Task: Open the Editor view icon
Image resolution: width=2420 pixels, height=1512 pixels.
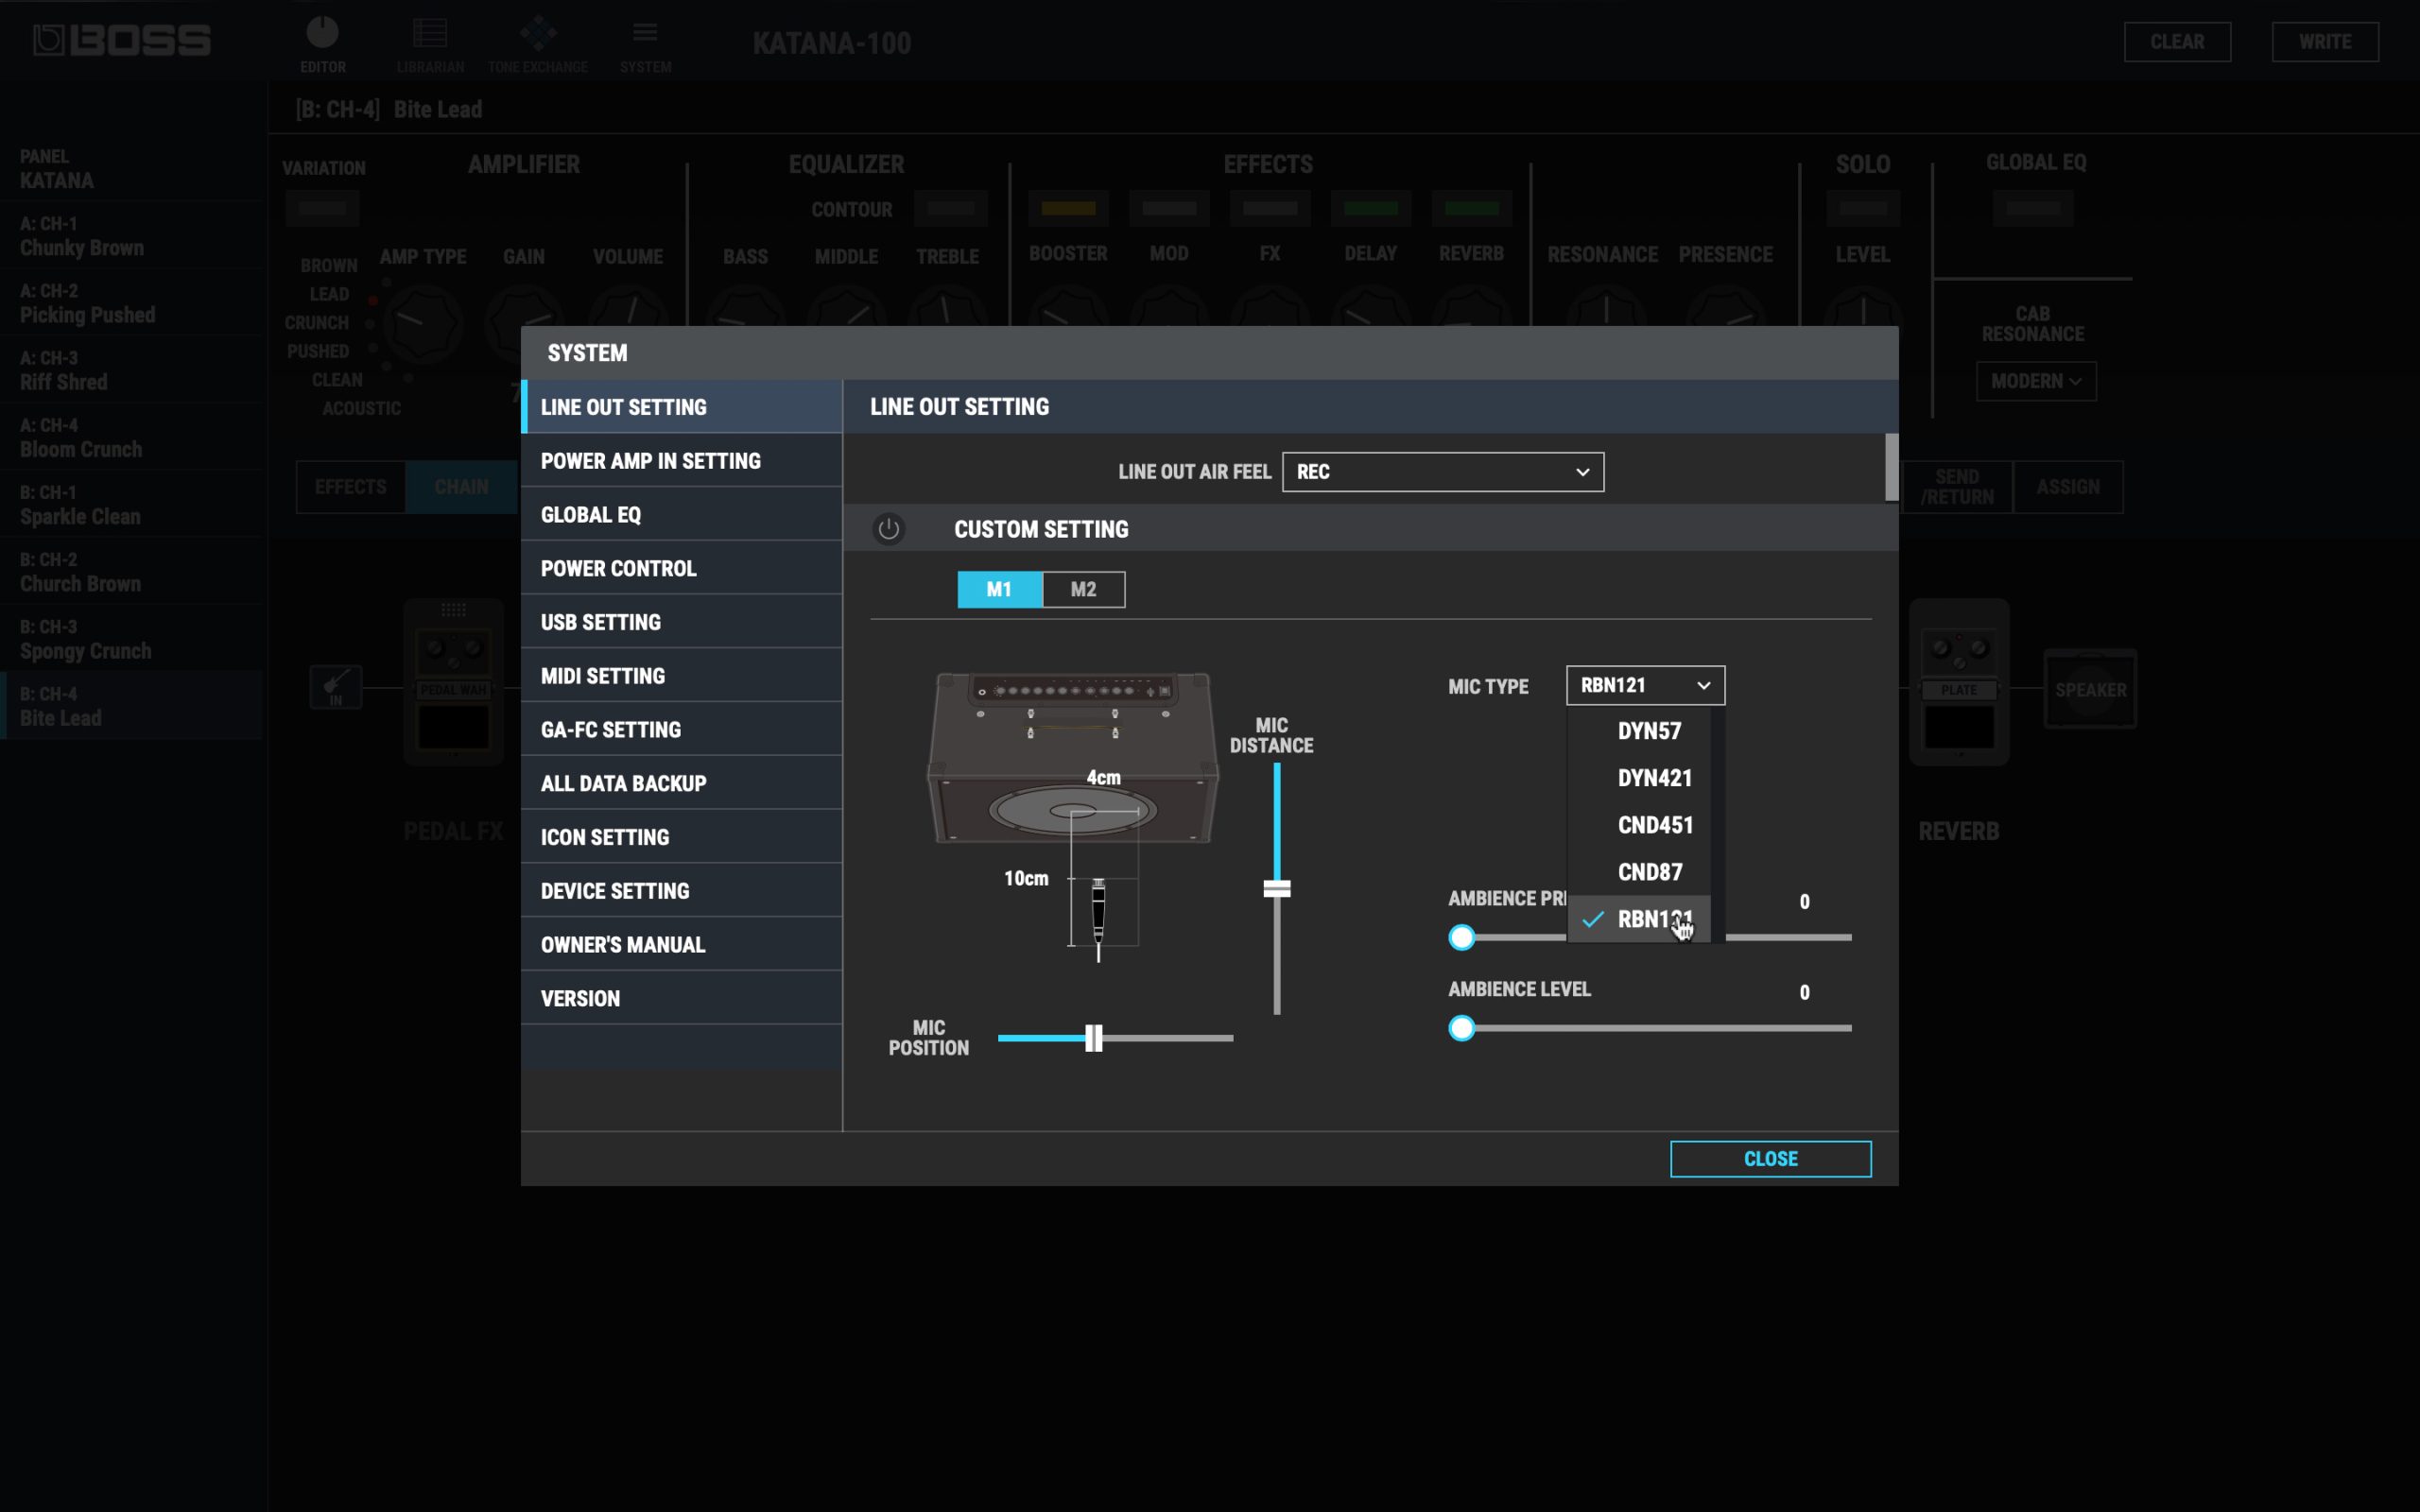Action: pyautogui.click(x=322, y=44)
